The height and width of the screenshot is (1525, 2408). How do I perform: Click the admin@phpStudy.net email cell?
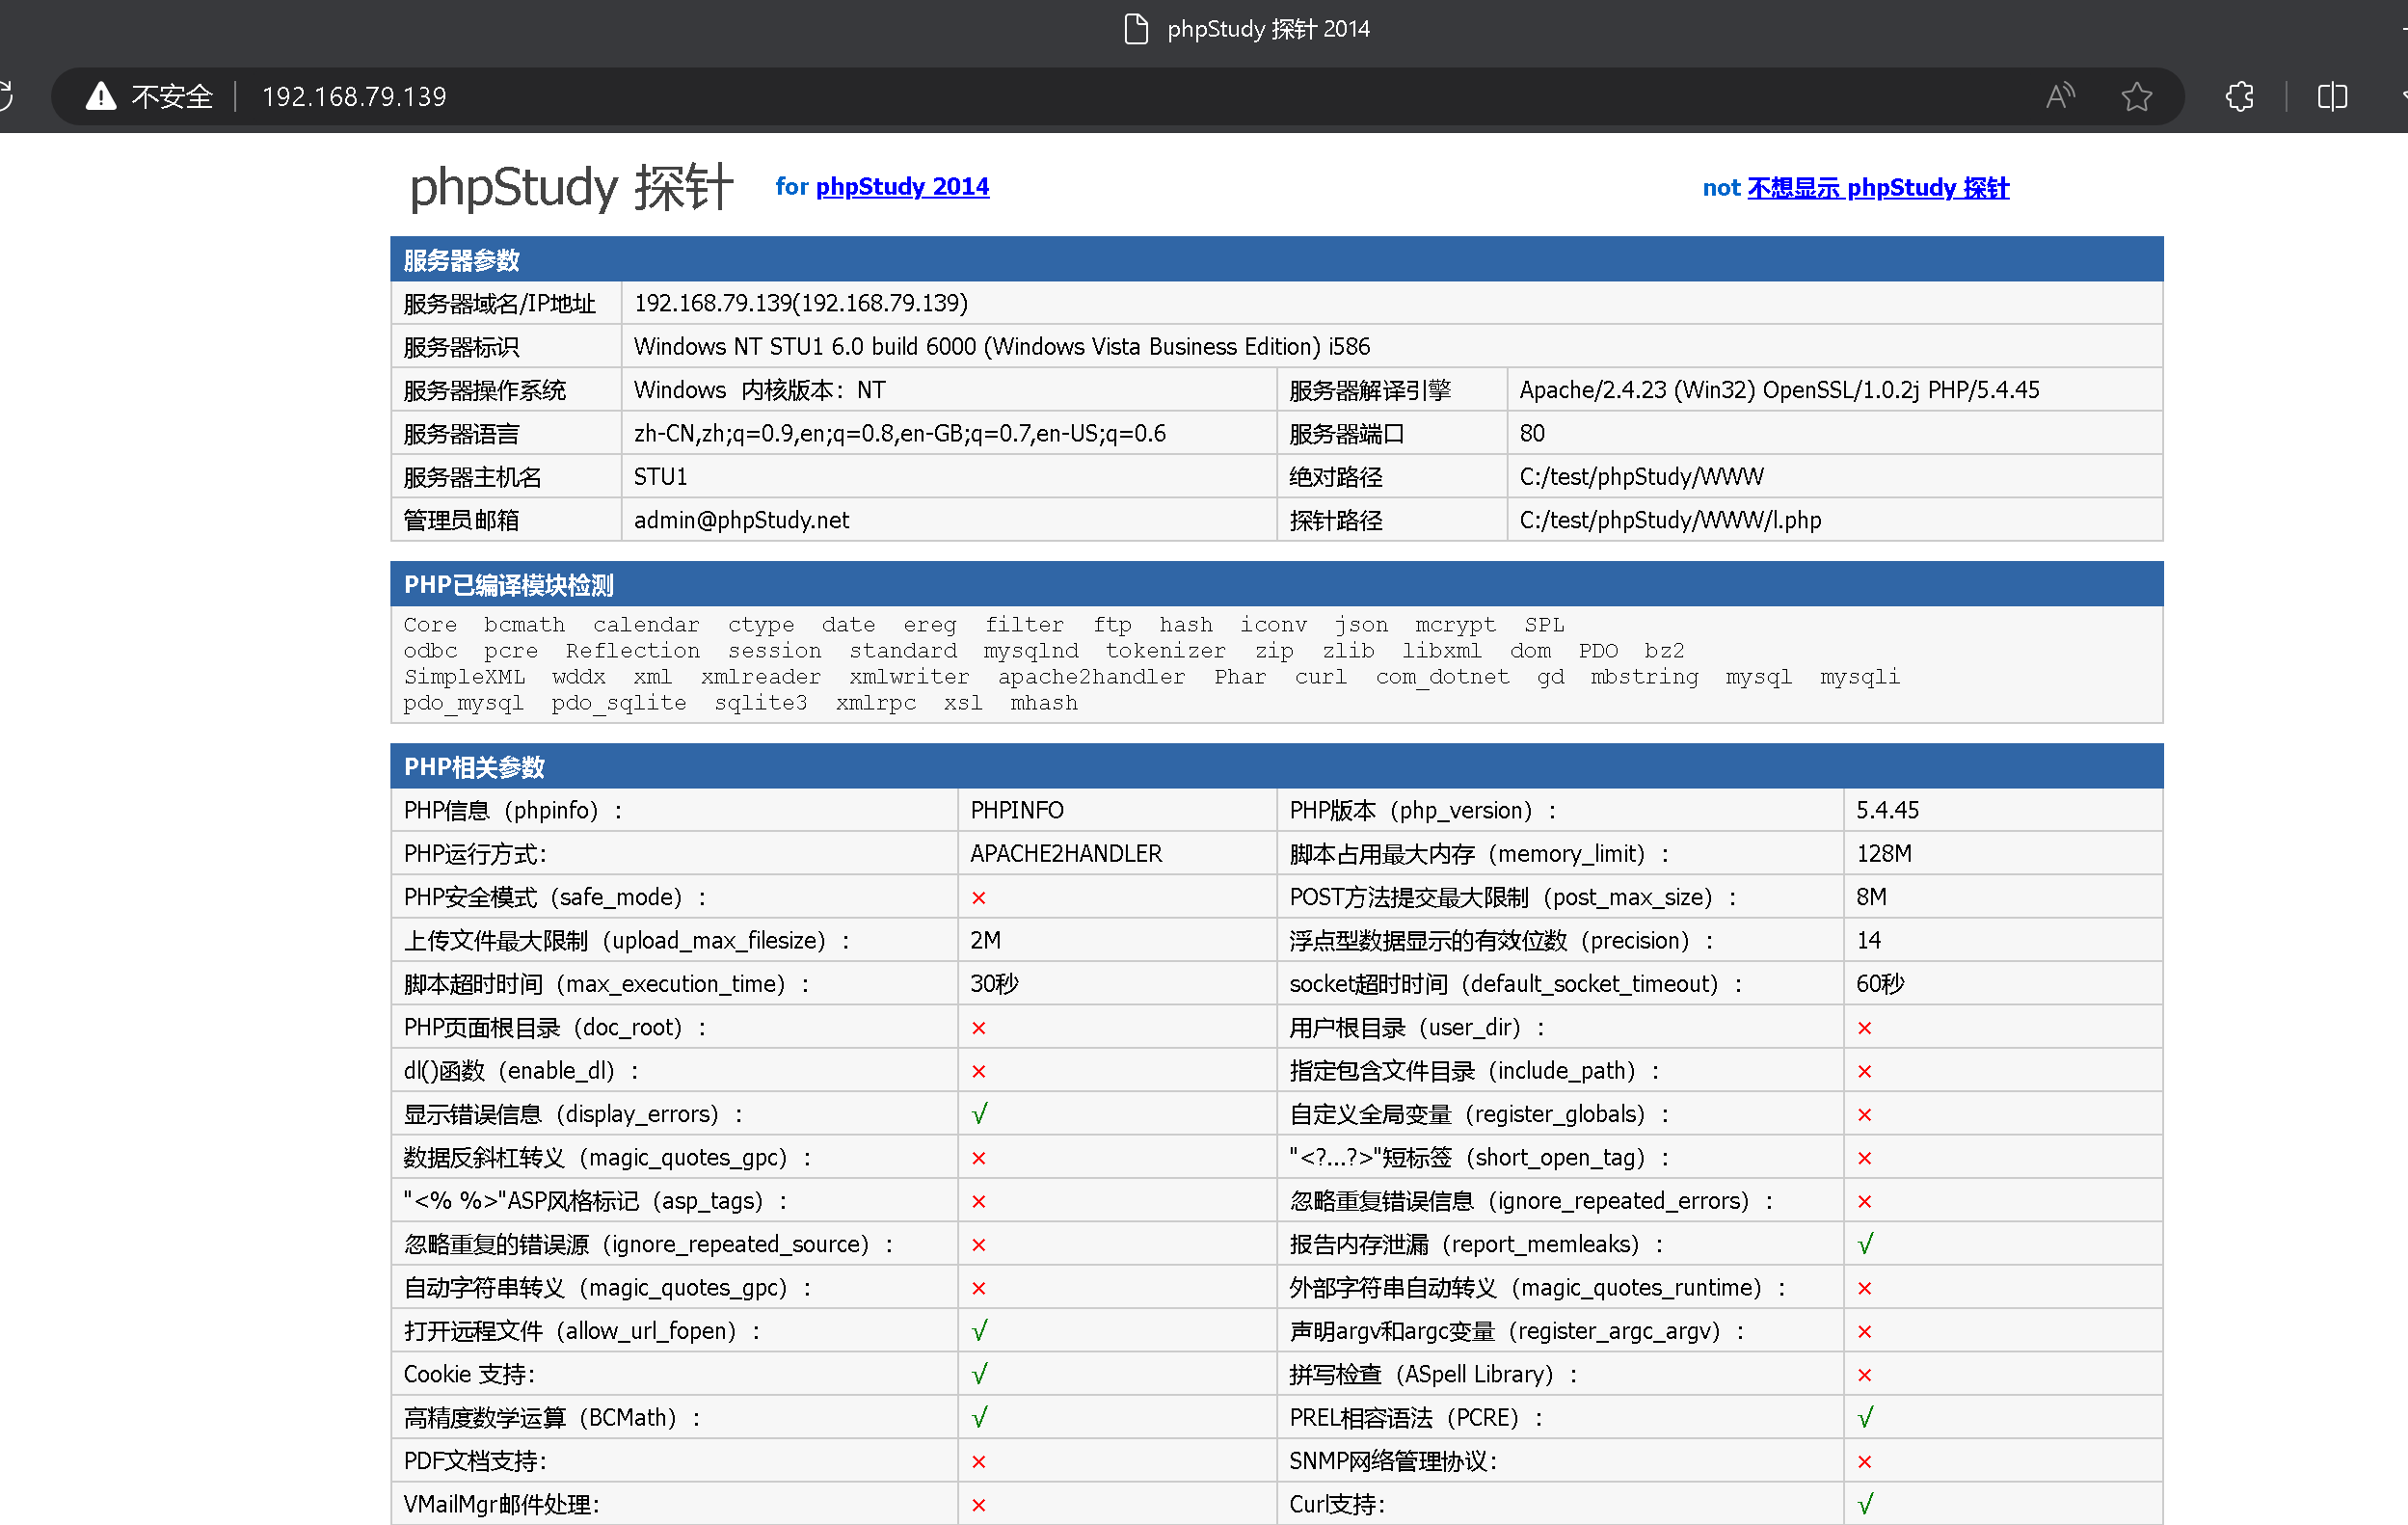(x=741, y=520)
